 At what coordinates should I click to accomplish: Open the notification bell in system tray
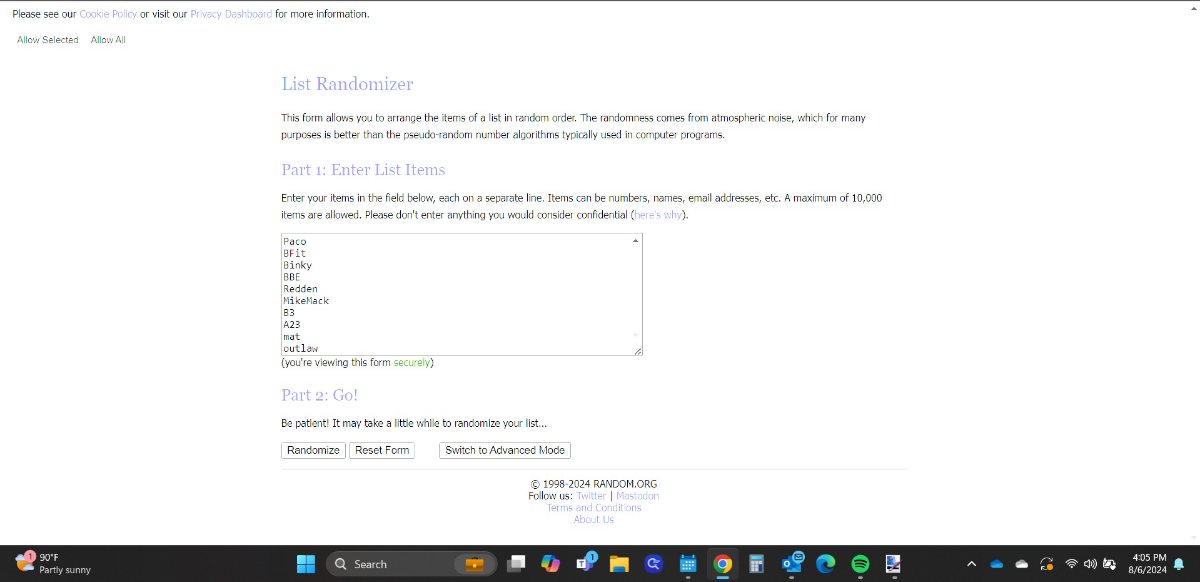pos(1179,564)
